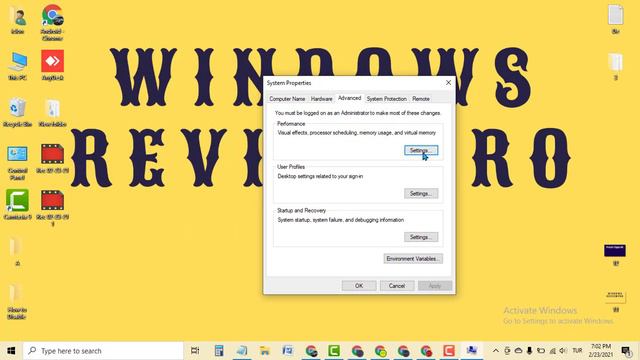Open Task View from the taskbar
This screenshot has height=360, width=640.
pos(195,351)
